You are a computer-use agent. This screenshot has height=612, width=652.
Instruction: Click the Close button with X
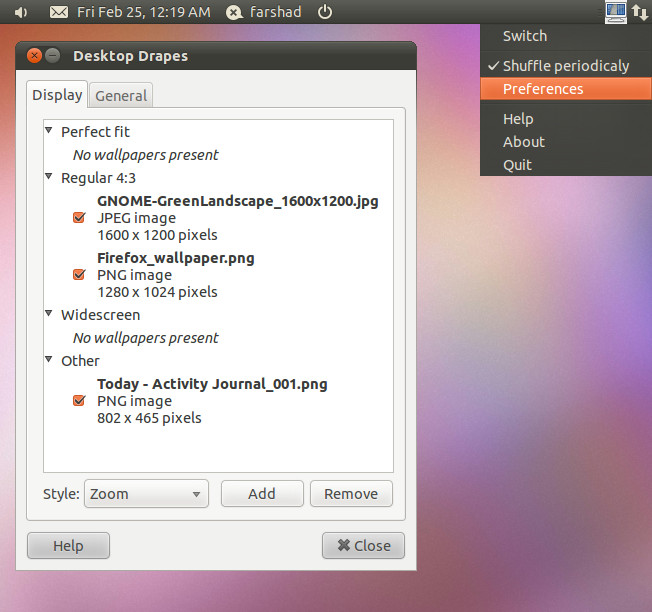363,545
